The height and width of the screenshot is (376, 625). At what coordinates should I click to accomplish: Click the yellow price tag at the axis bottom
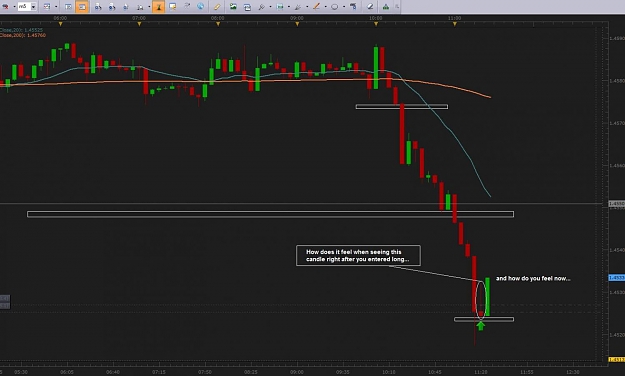(x=617, y=360)
